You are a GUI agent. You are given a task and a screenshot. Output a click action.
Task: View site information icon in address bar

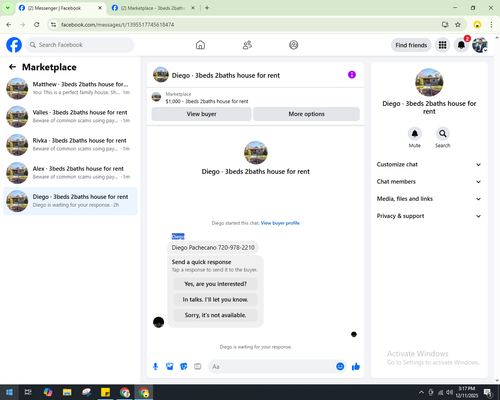point(54,25)
